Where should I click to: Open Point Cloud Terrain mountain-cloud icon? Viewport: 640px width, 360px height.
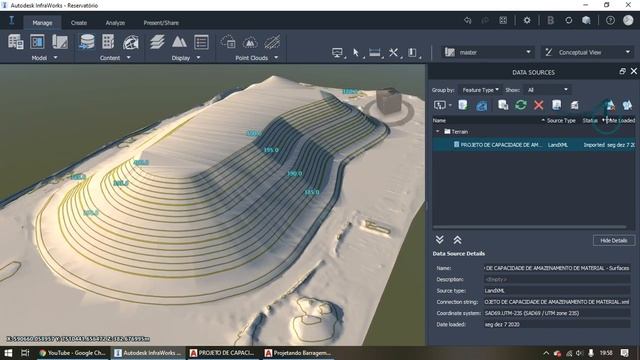(x=250, y=42)
